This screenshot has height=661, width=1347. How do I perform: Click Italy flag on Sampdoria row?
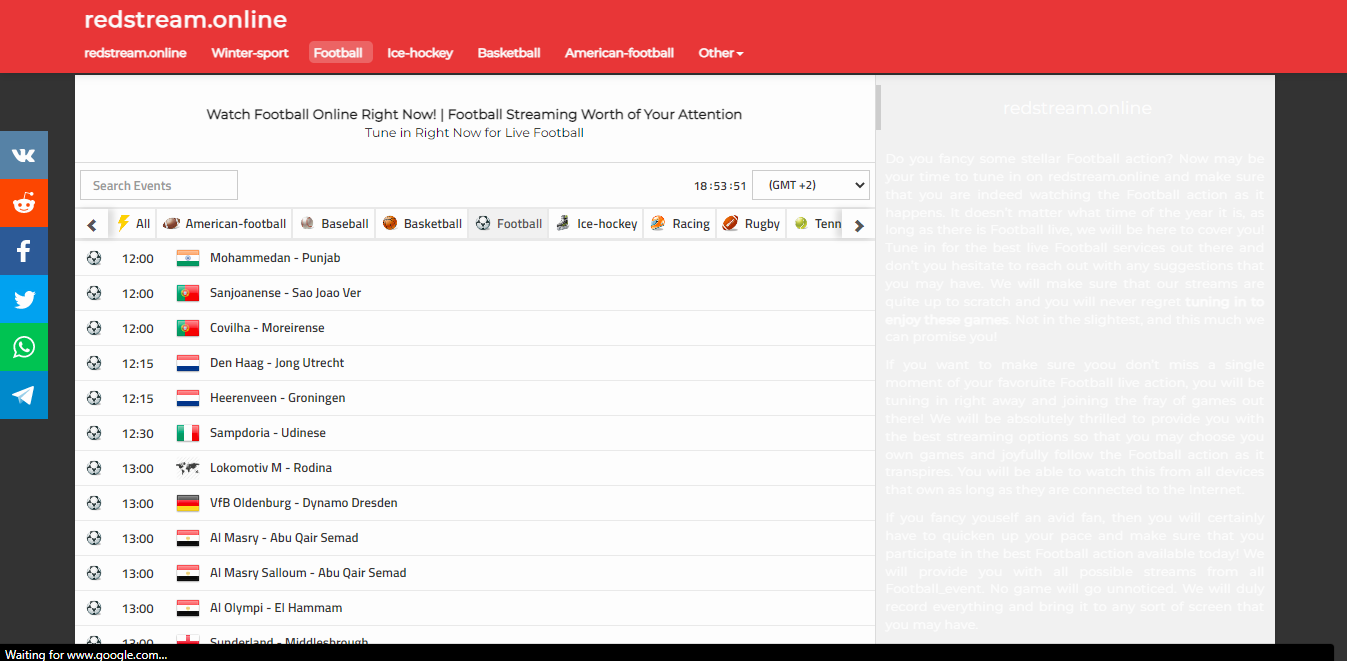188,433
